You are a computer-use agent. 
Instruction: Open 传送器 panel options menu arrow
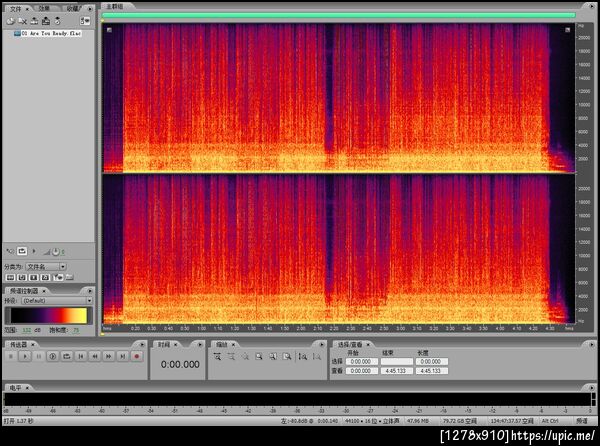tap(142, 345)
